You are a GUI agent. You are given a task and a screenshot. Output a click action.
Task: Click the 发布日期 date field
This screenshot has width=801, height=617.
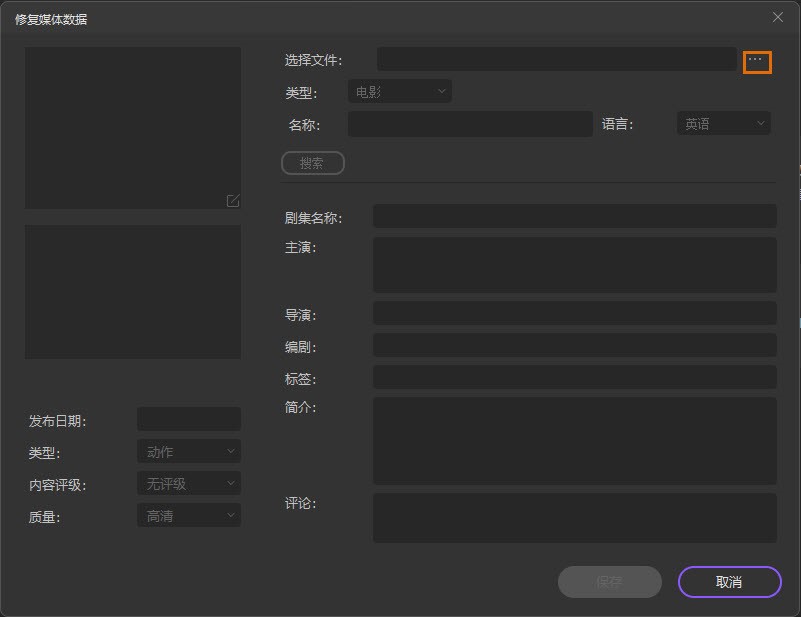pos(188,420)
